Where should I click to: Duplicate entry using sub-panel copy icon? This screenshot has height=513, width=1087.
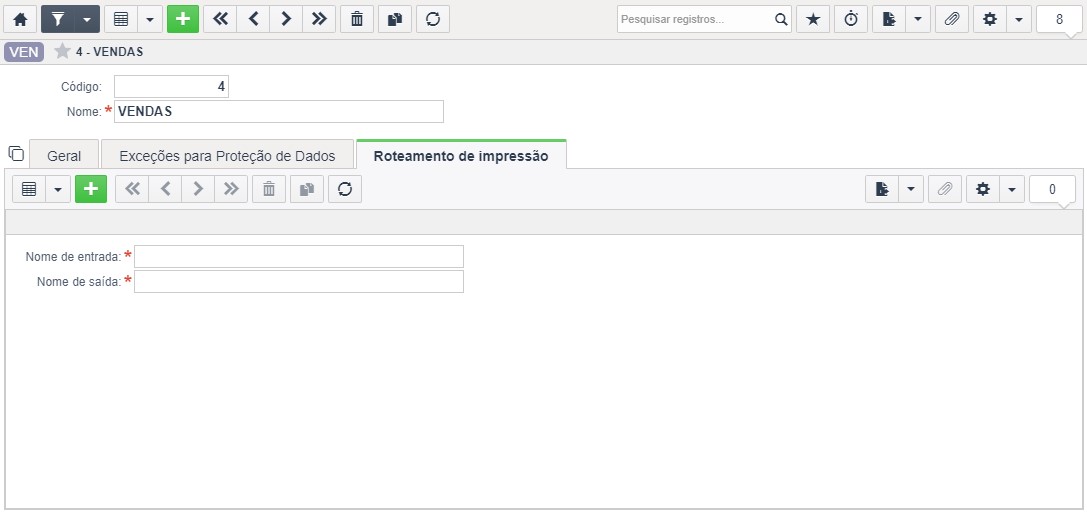(307, 189)
